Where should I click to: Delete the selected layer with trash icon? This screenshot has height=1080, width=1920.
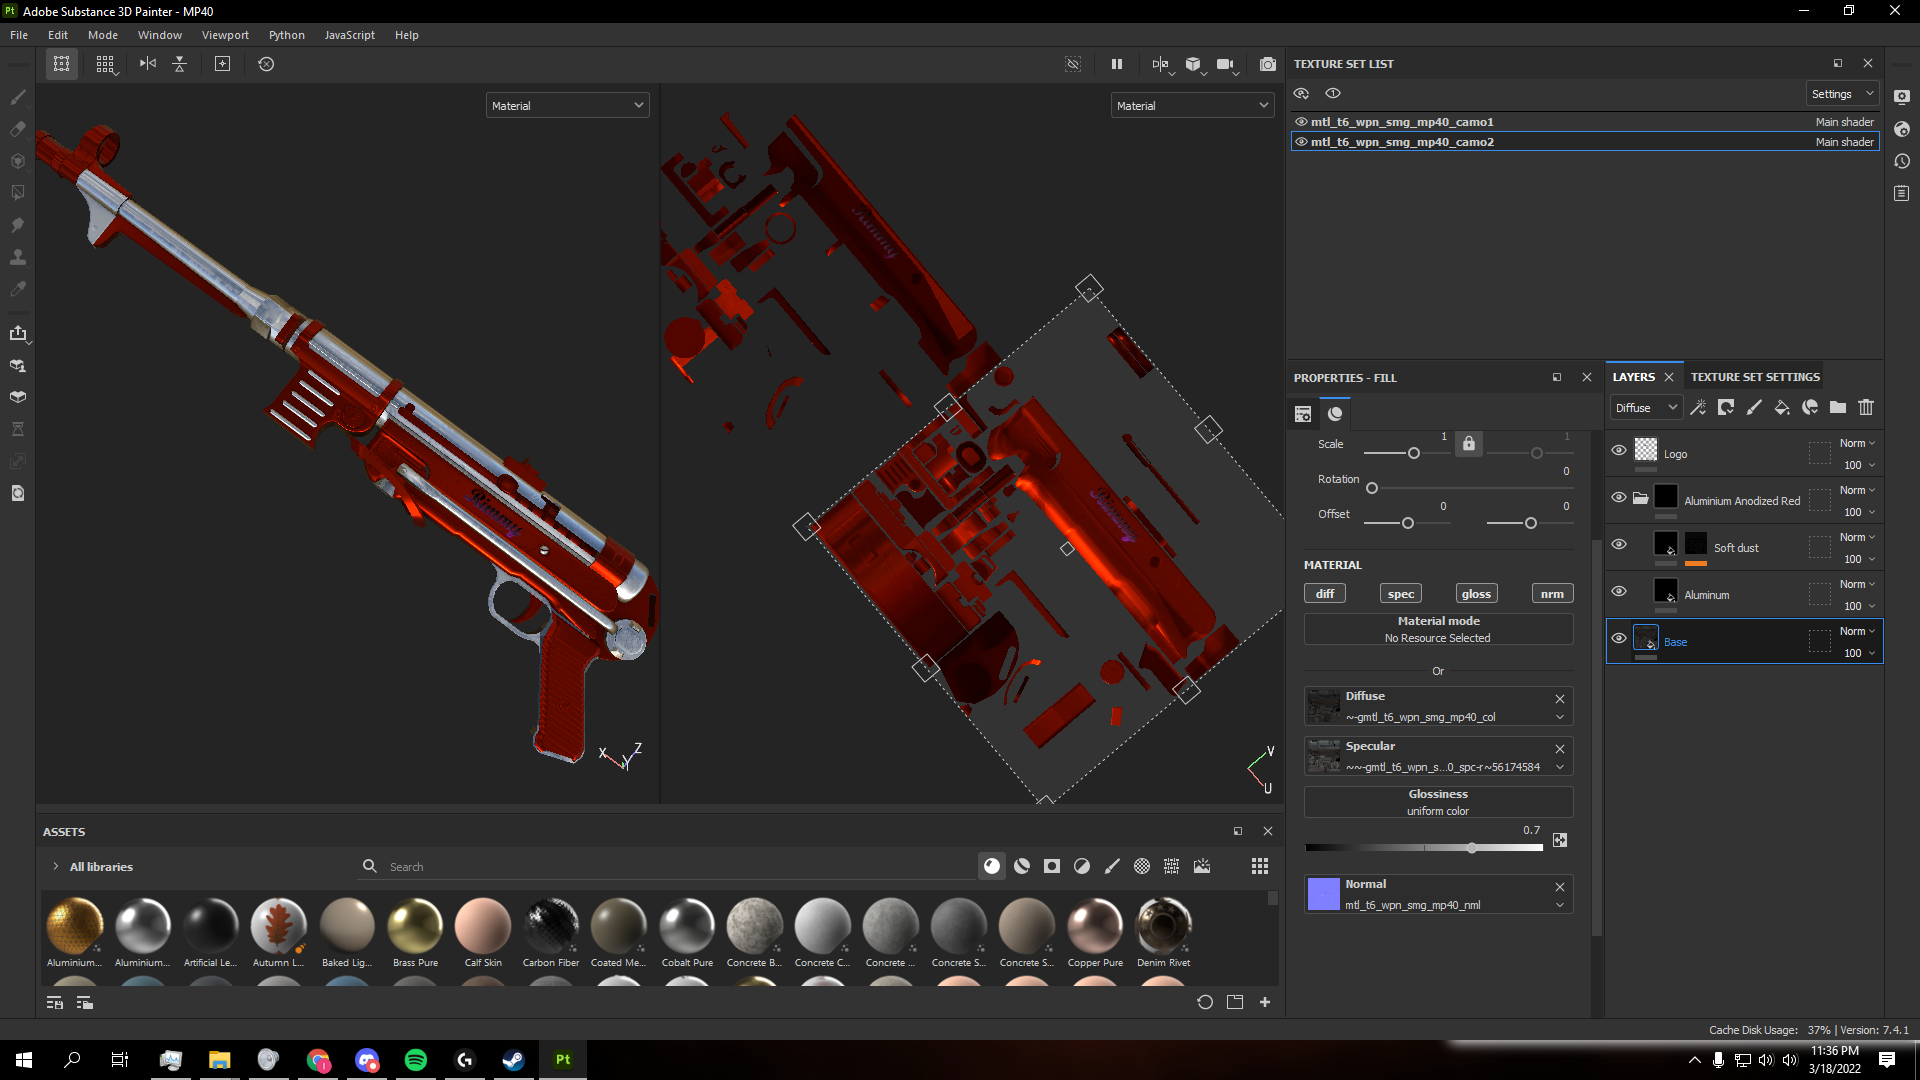click(x=1866, y=407)
